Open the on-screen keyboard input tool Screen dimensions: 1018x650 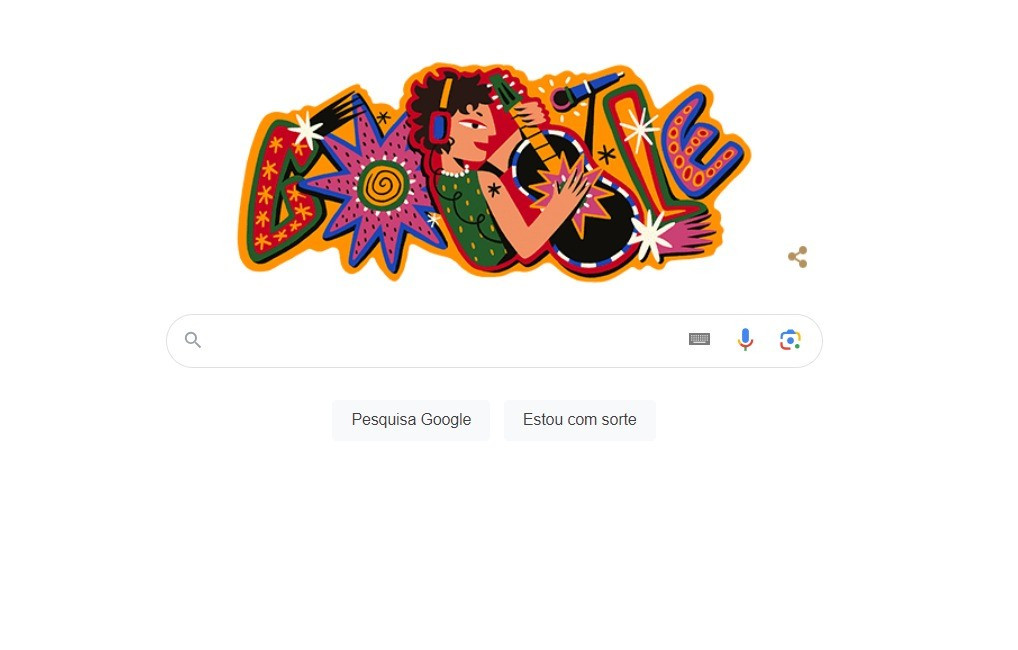pyautogui.click(x=699, y=339)
